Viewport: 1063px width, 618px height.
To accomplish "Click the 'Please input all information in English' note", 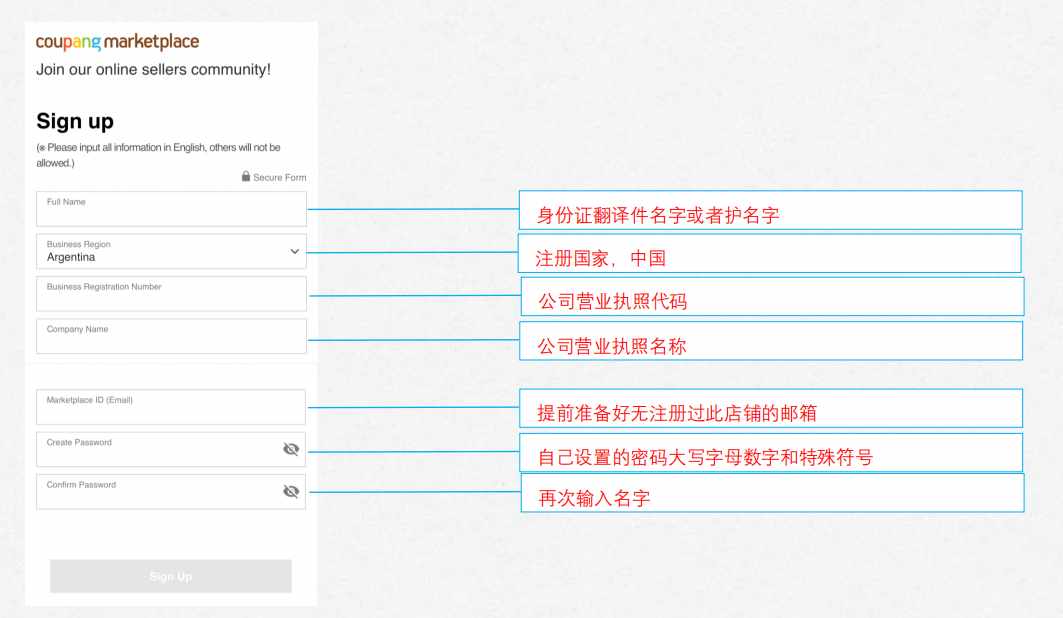I will click(x=158, y=155).
